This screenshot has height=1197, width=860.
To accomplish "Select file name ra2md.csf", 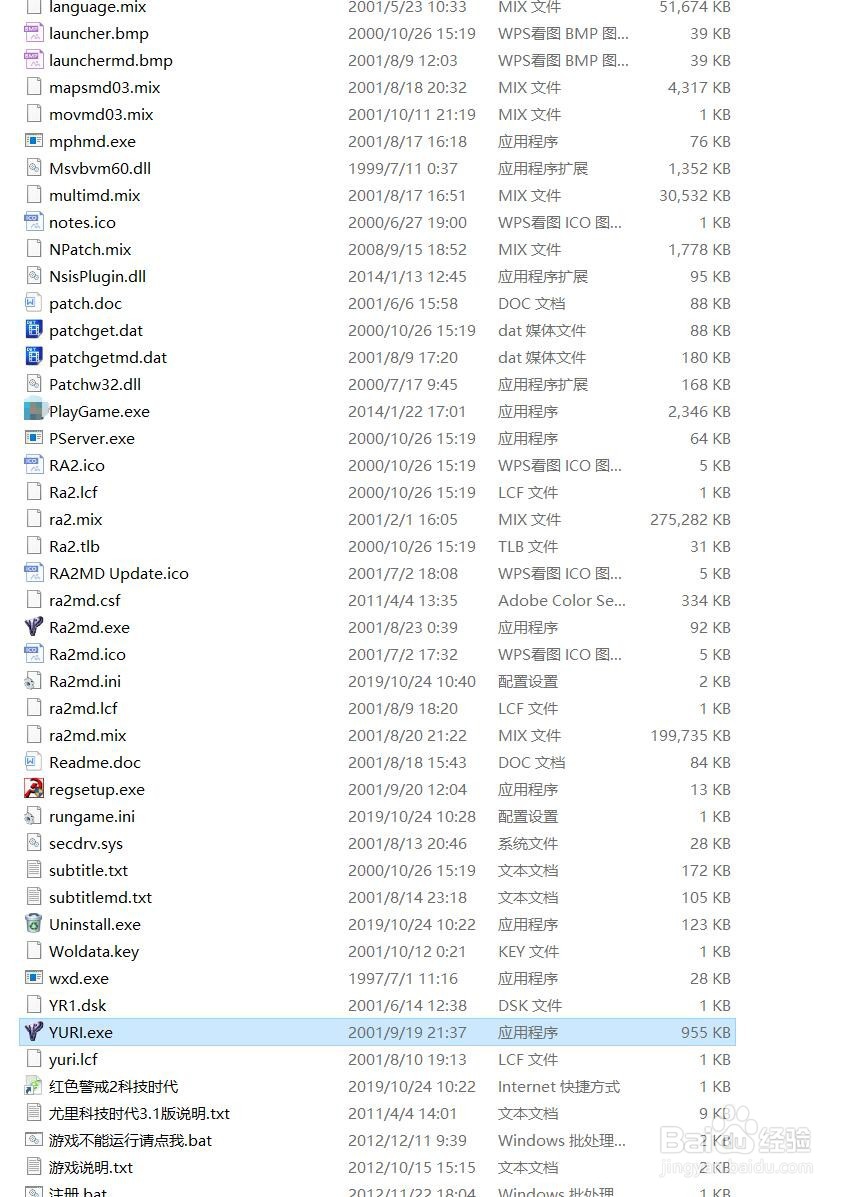I will coord(85,601).
